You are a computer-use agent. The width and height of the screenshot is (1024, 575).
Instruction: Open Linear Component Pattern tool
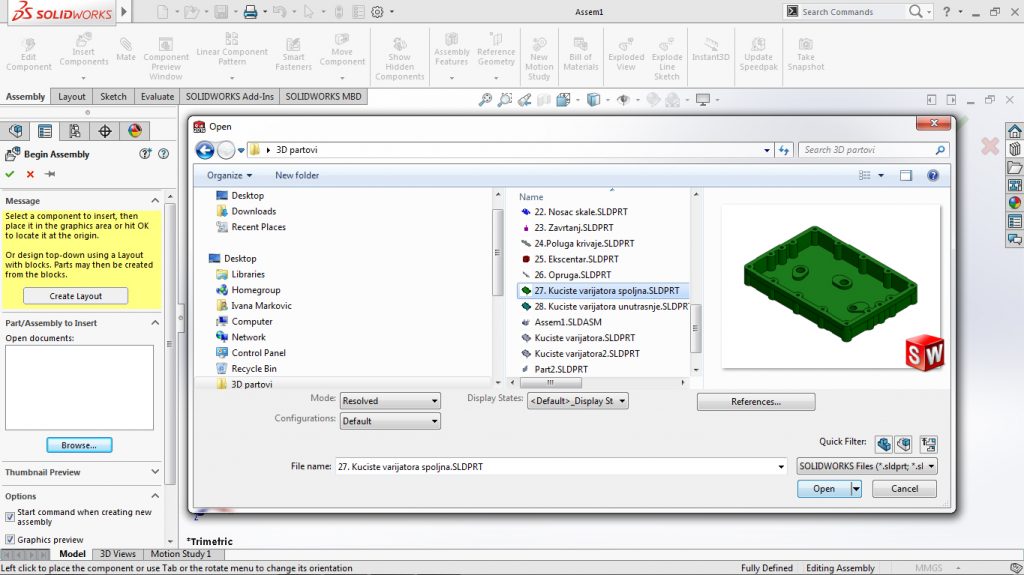point(232,50)
